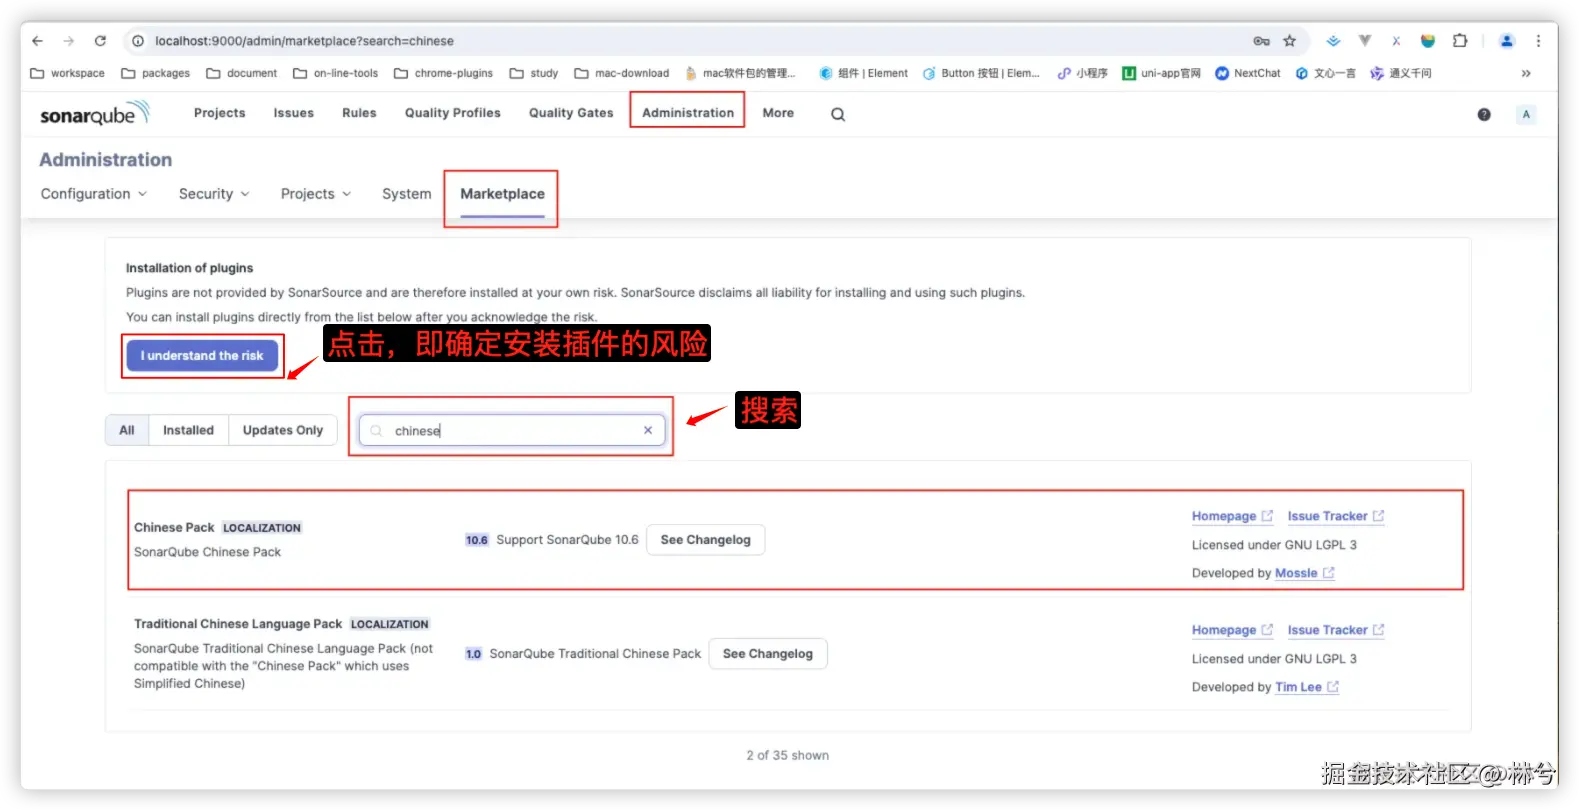Image resolution: width=1579 pixels, height=810 pixels.
Task: Open the workspace bookmark folder
Action: tap(68, 73)
